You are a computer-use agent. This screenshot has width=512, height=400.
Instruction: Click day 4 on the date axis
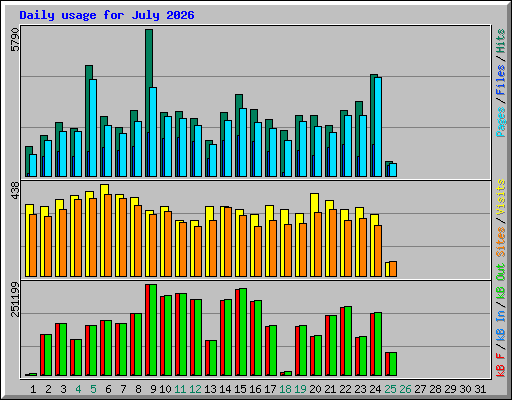[x=78, y=389]
